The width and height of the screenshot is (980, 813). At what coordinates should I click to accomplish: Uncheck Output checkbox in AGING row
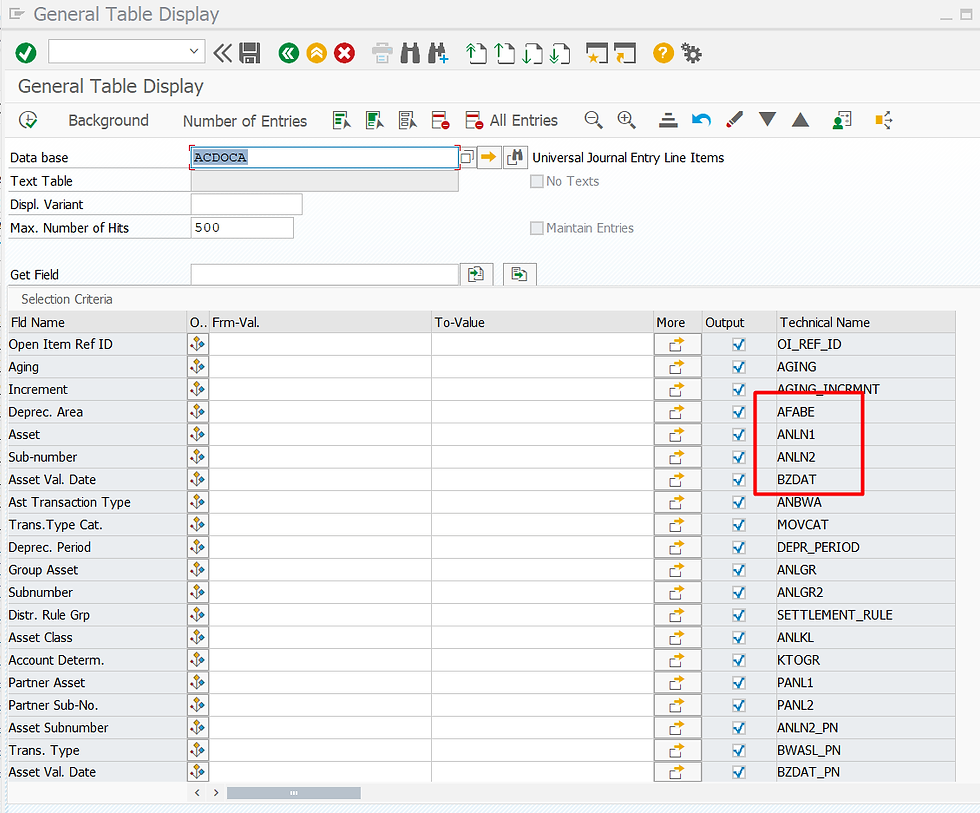tap(739, 367)
